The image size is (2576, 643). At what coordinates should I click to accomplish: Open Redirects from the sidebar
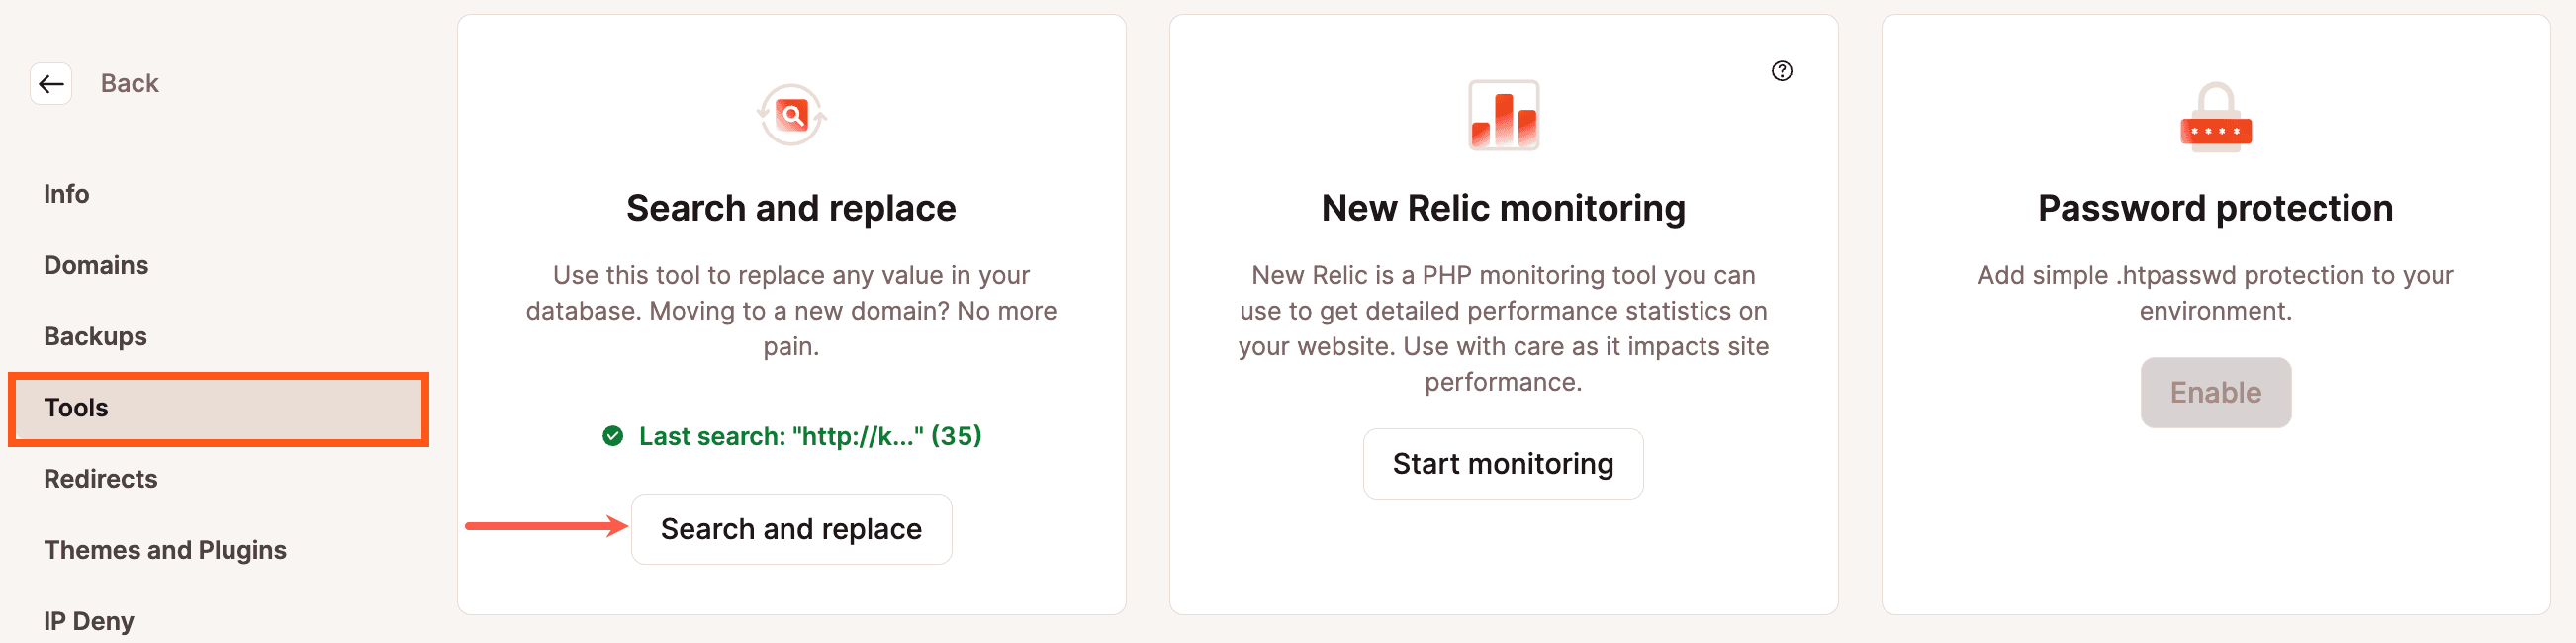point(101,479)
